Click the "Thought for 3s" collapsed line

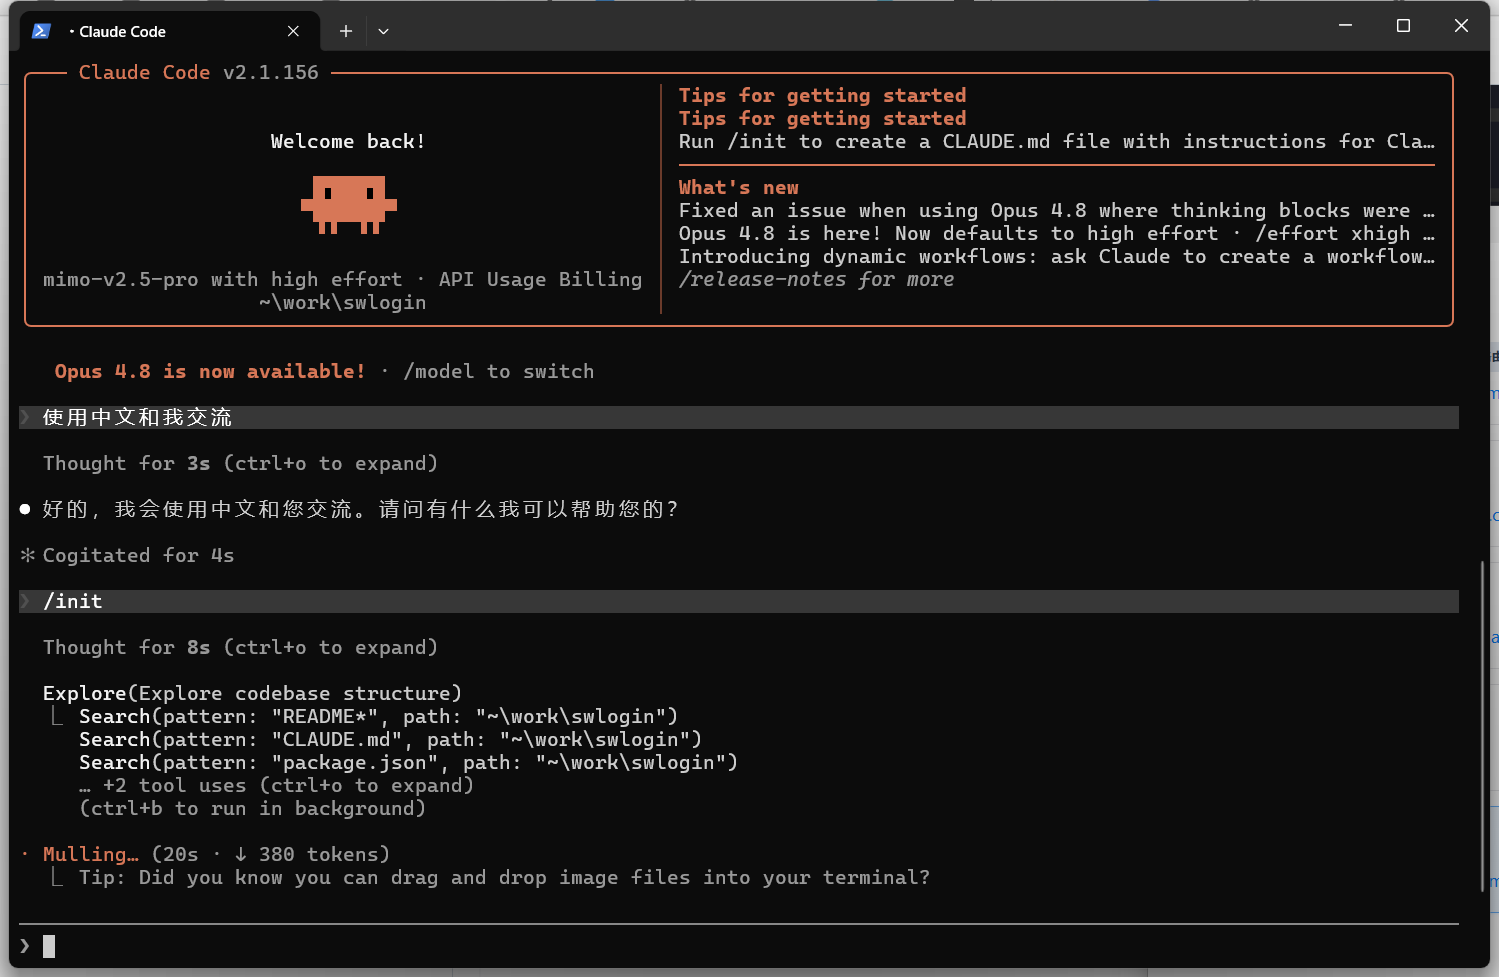(x=240, y=463)
